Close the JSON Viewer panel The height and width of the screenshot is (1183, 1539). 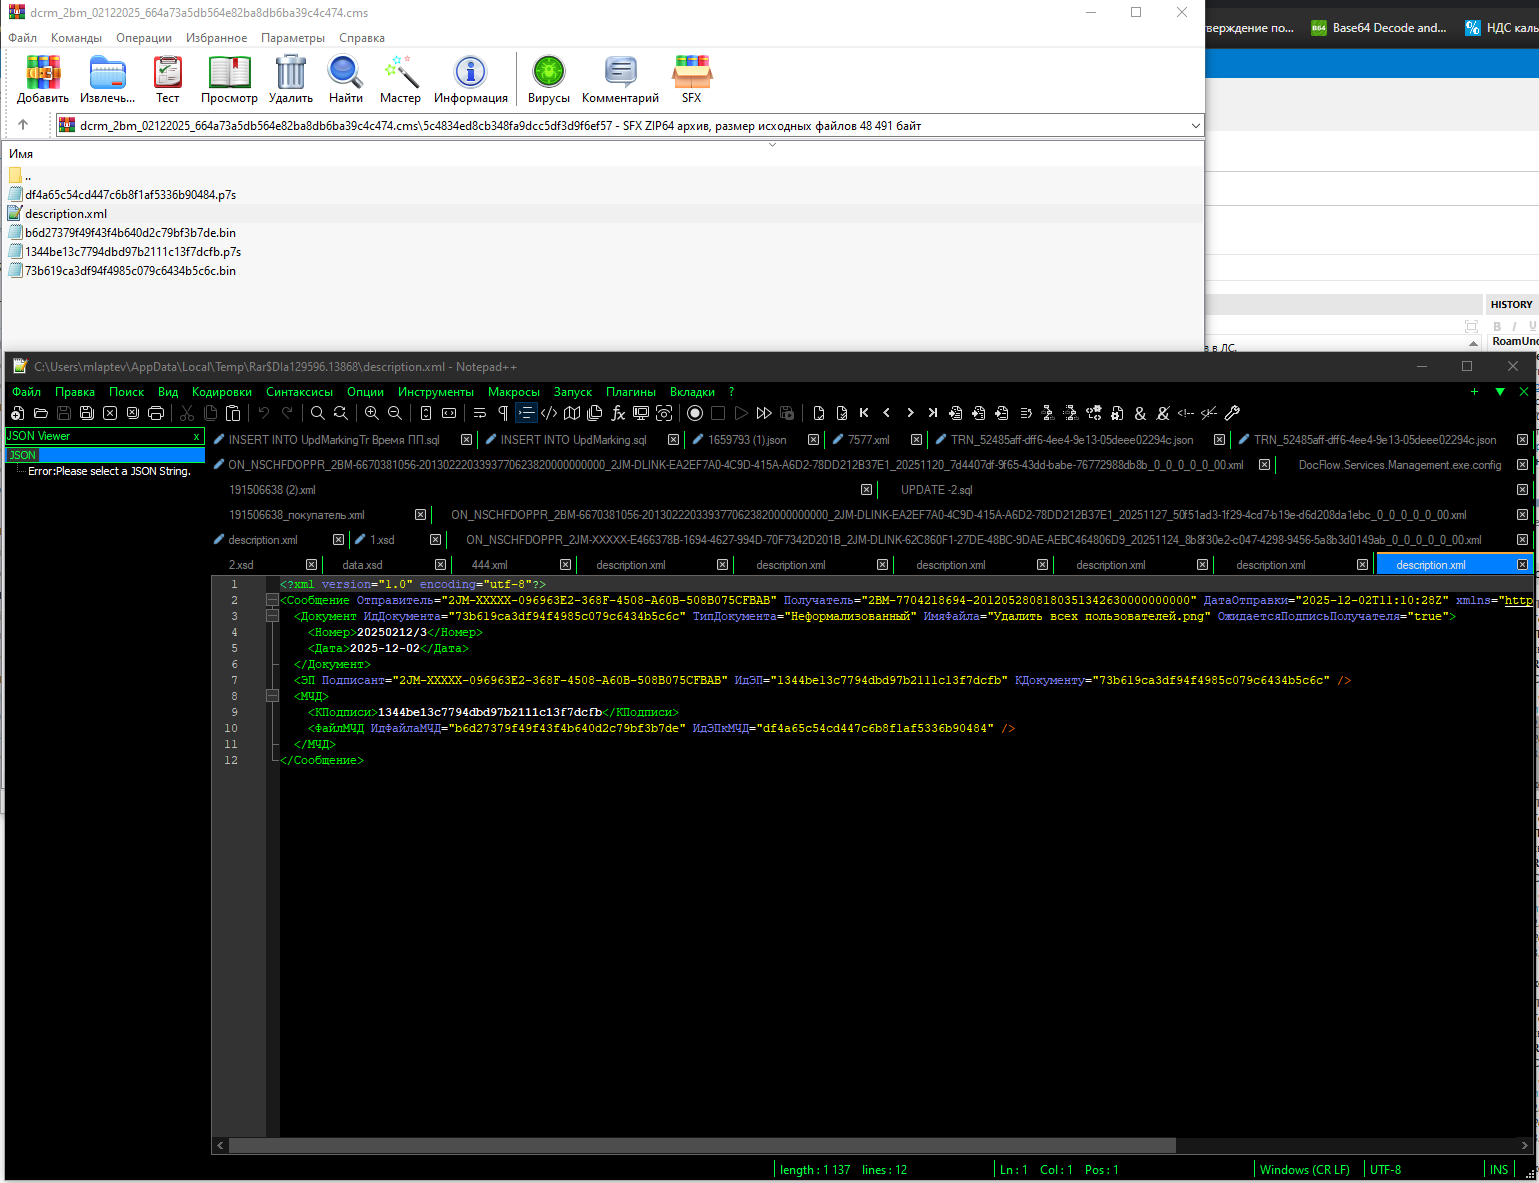[196, 436]
